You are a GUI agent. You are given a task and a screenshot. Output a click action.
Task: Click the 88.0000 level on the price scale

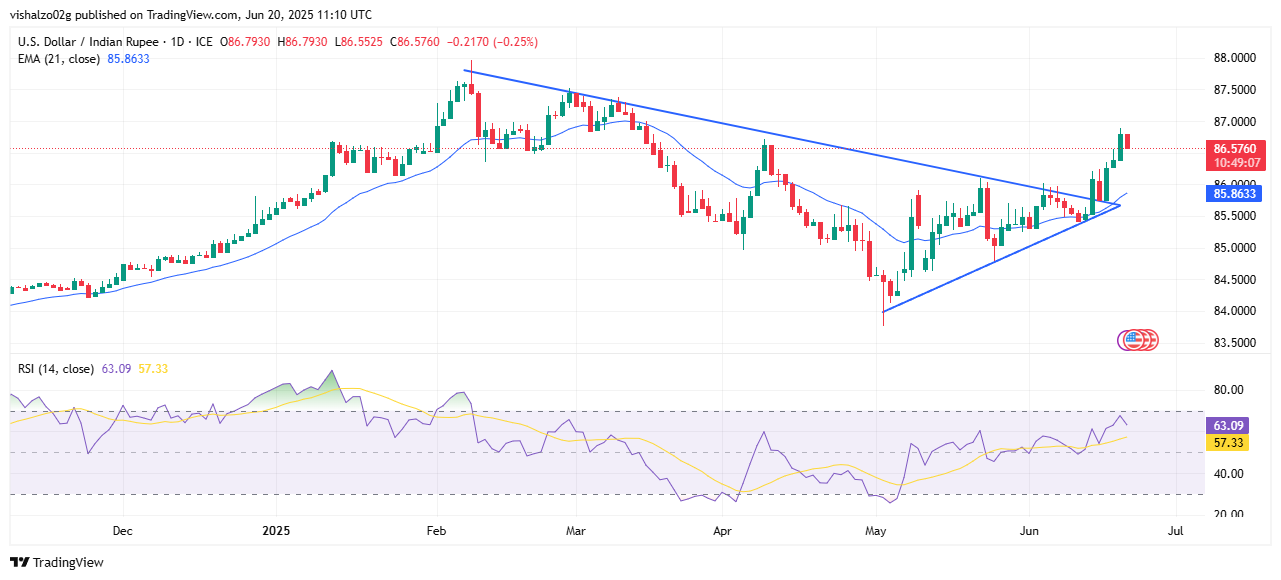click(x=1236, y=58)
